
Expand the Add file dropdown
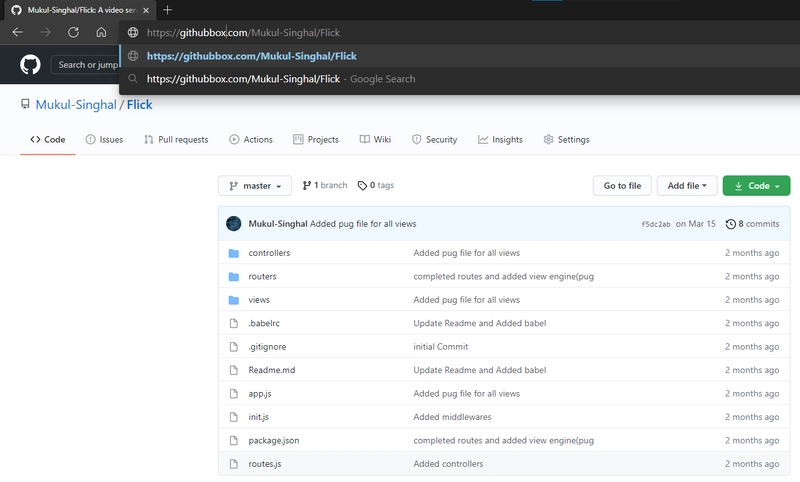[687, 186]
